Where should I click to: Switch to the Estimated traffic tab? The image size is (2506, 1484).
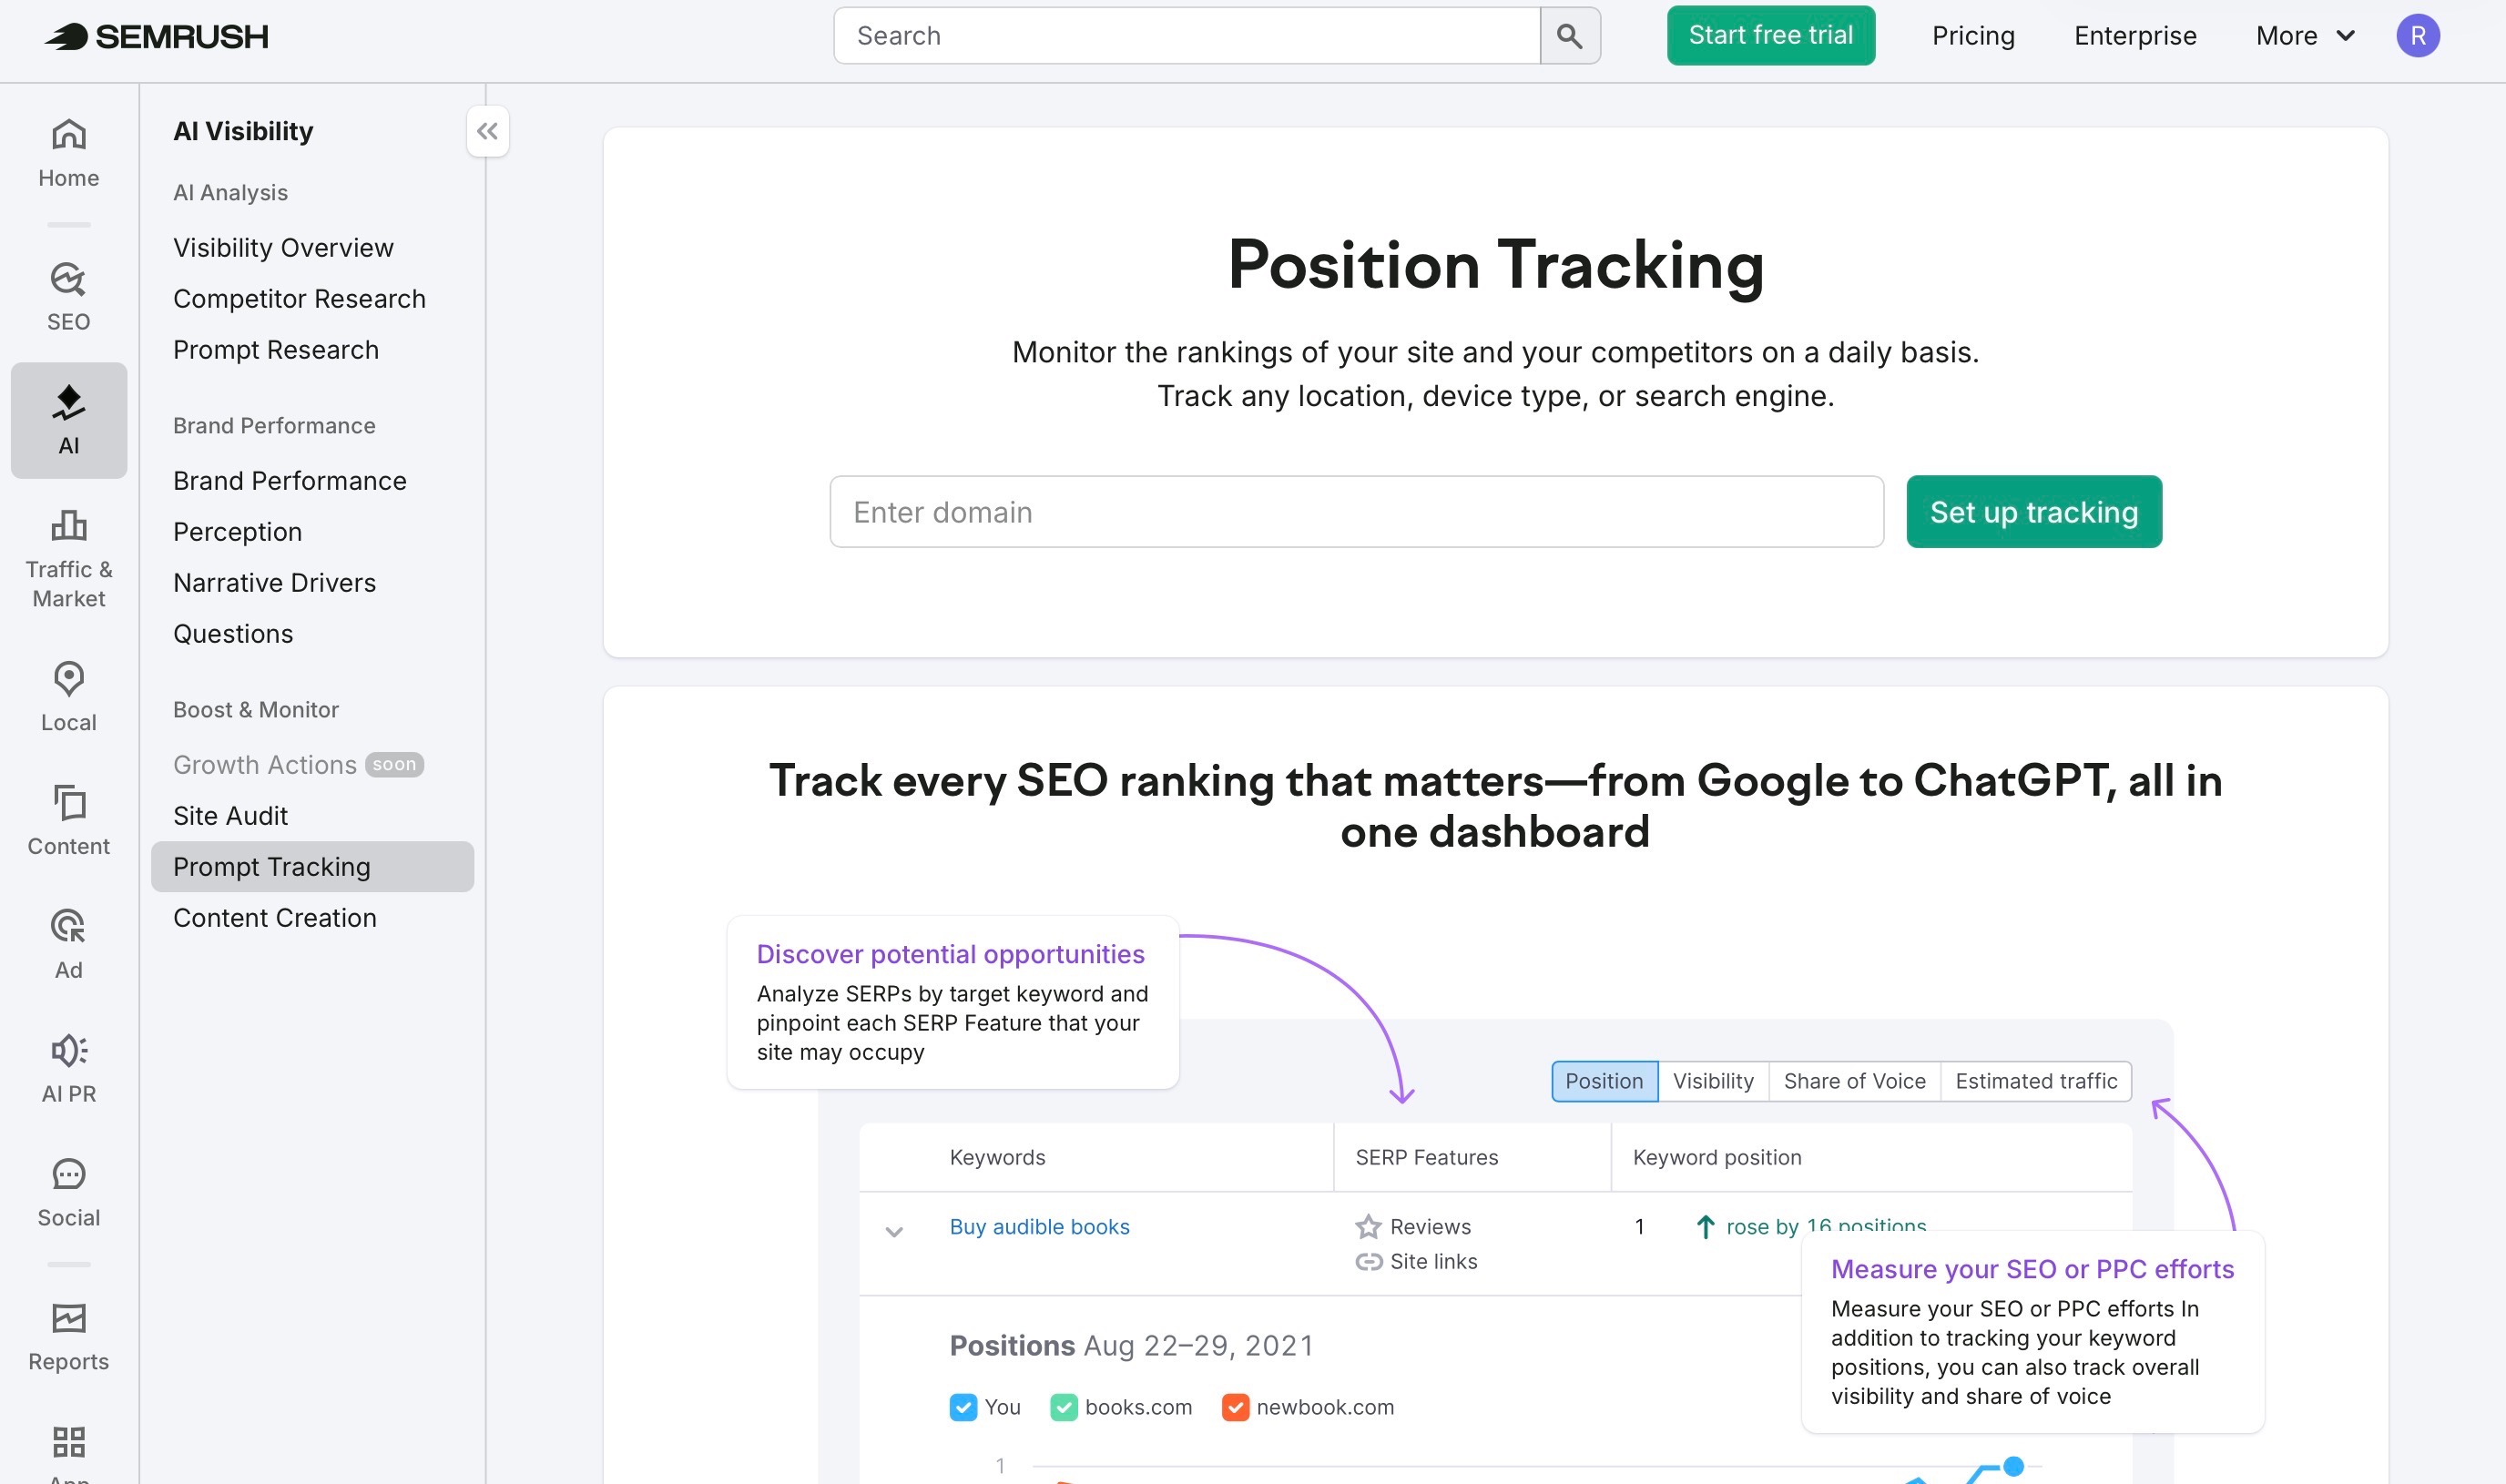[x=2036, y=1081]
